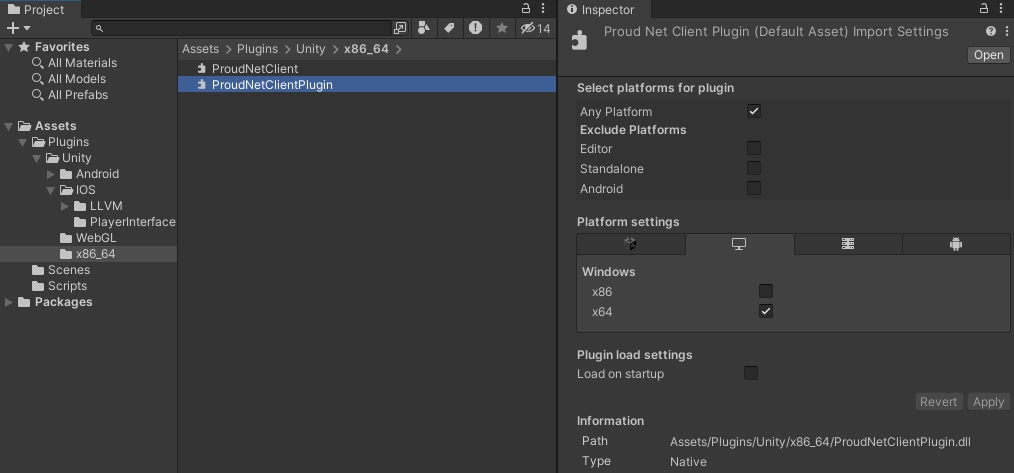
Task: Toggle hidden packages visibility count
Action: [x=536, y=28]
